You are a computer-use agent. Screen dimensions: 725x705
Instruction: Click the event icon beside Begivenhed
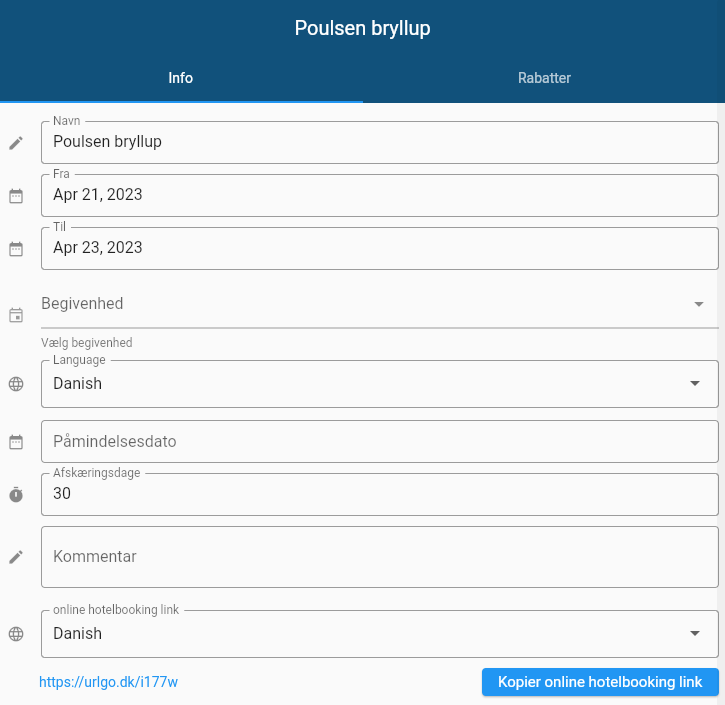coord(16,315)
